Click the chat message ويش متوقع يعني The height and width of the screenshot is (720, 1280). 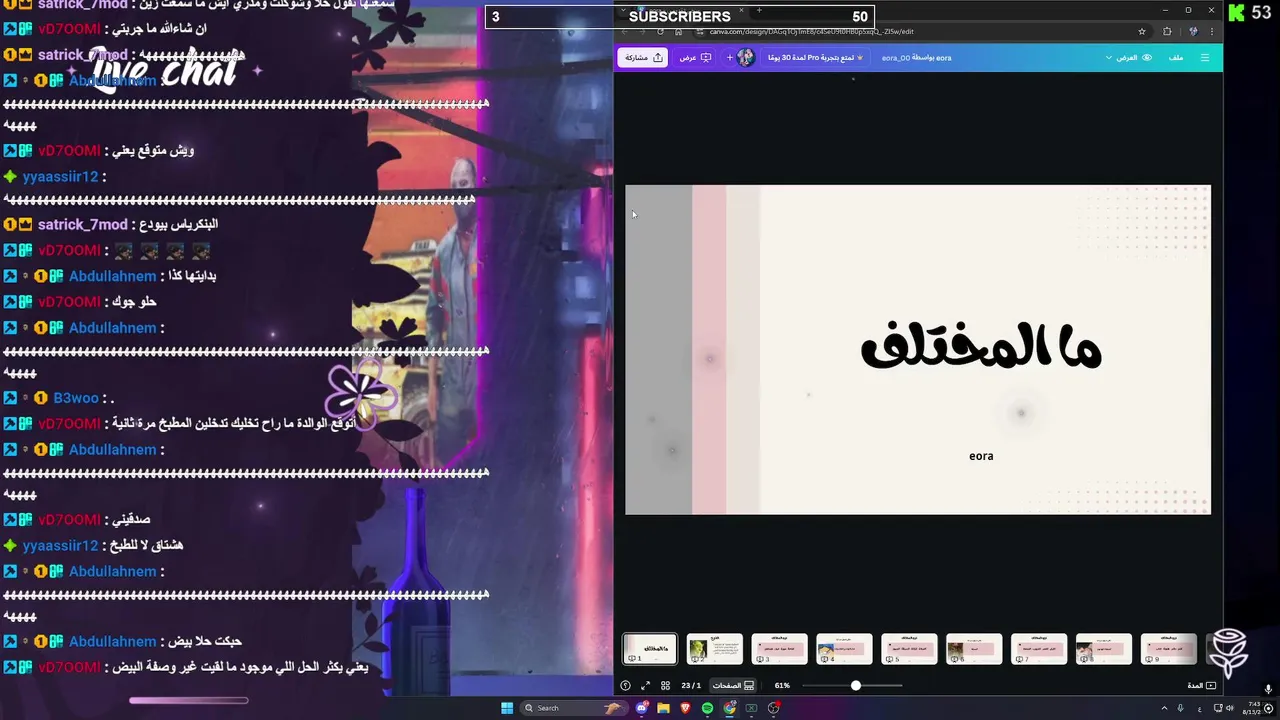click(x=154, y=150)
